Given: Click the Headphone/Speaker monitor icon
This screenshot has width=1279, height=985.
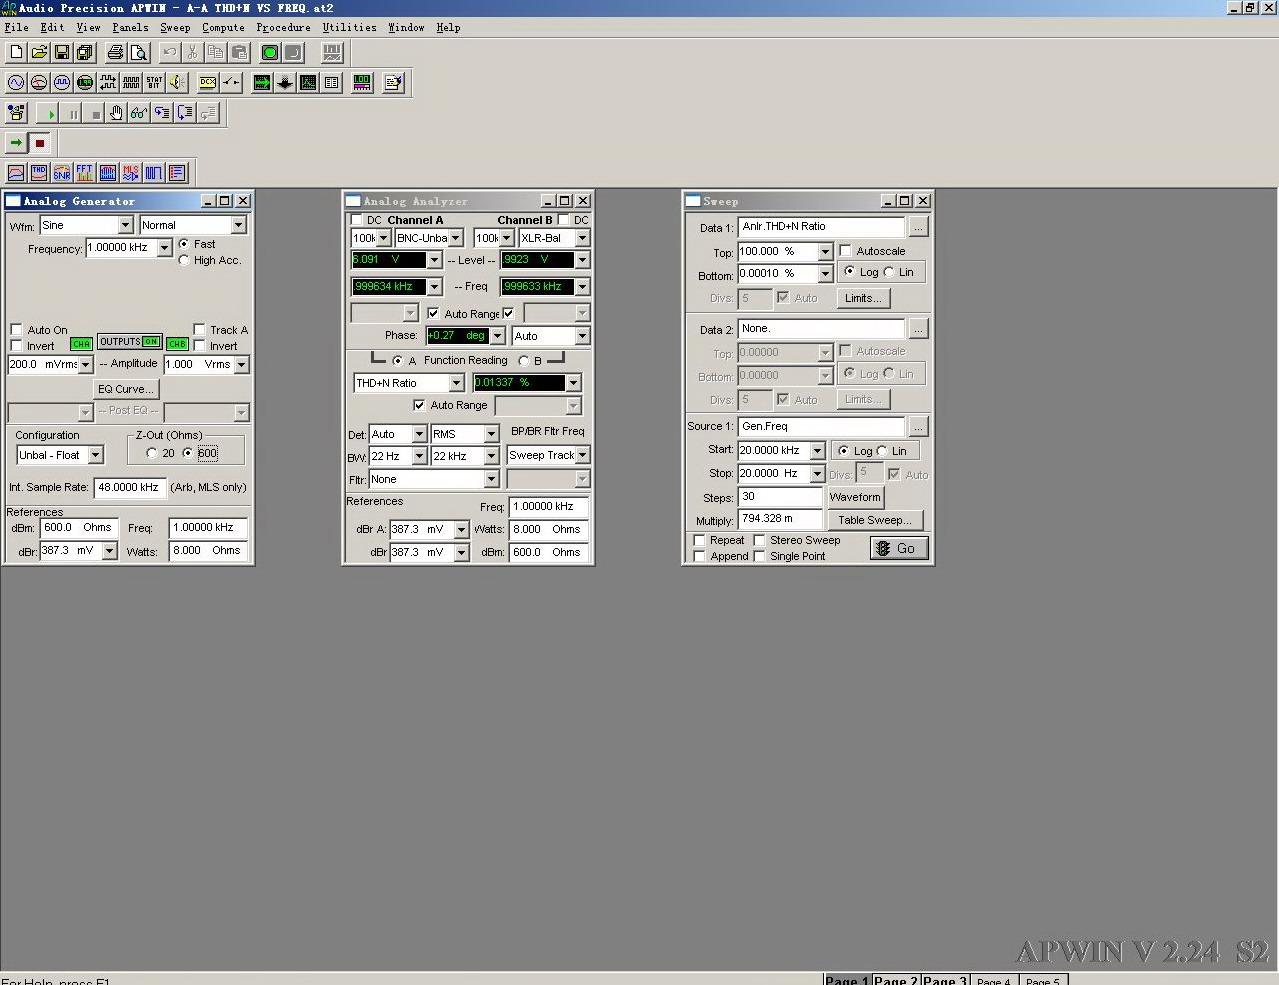Looking at the screenshot, I should [177, 83].
